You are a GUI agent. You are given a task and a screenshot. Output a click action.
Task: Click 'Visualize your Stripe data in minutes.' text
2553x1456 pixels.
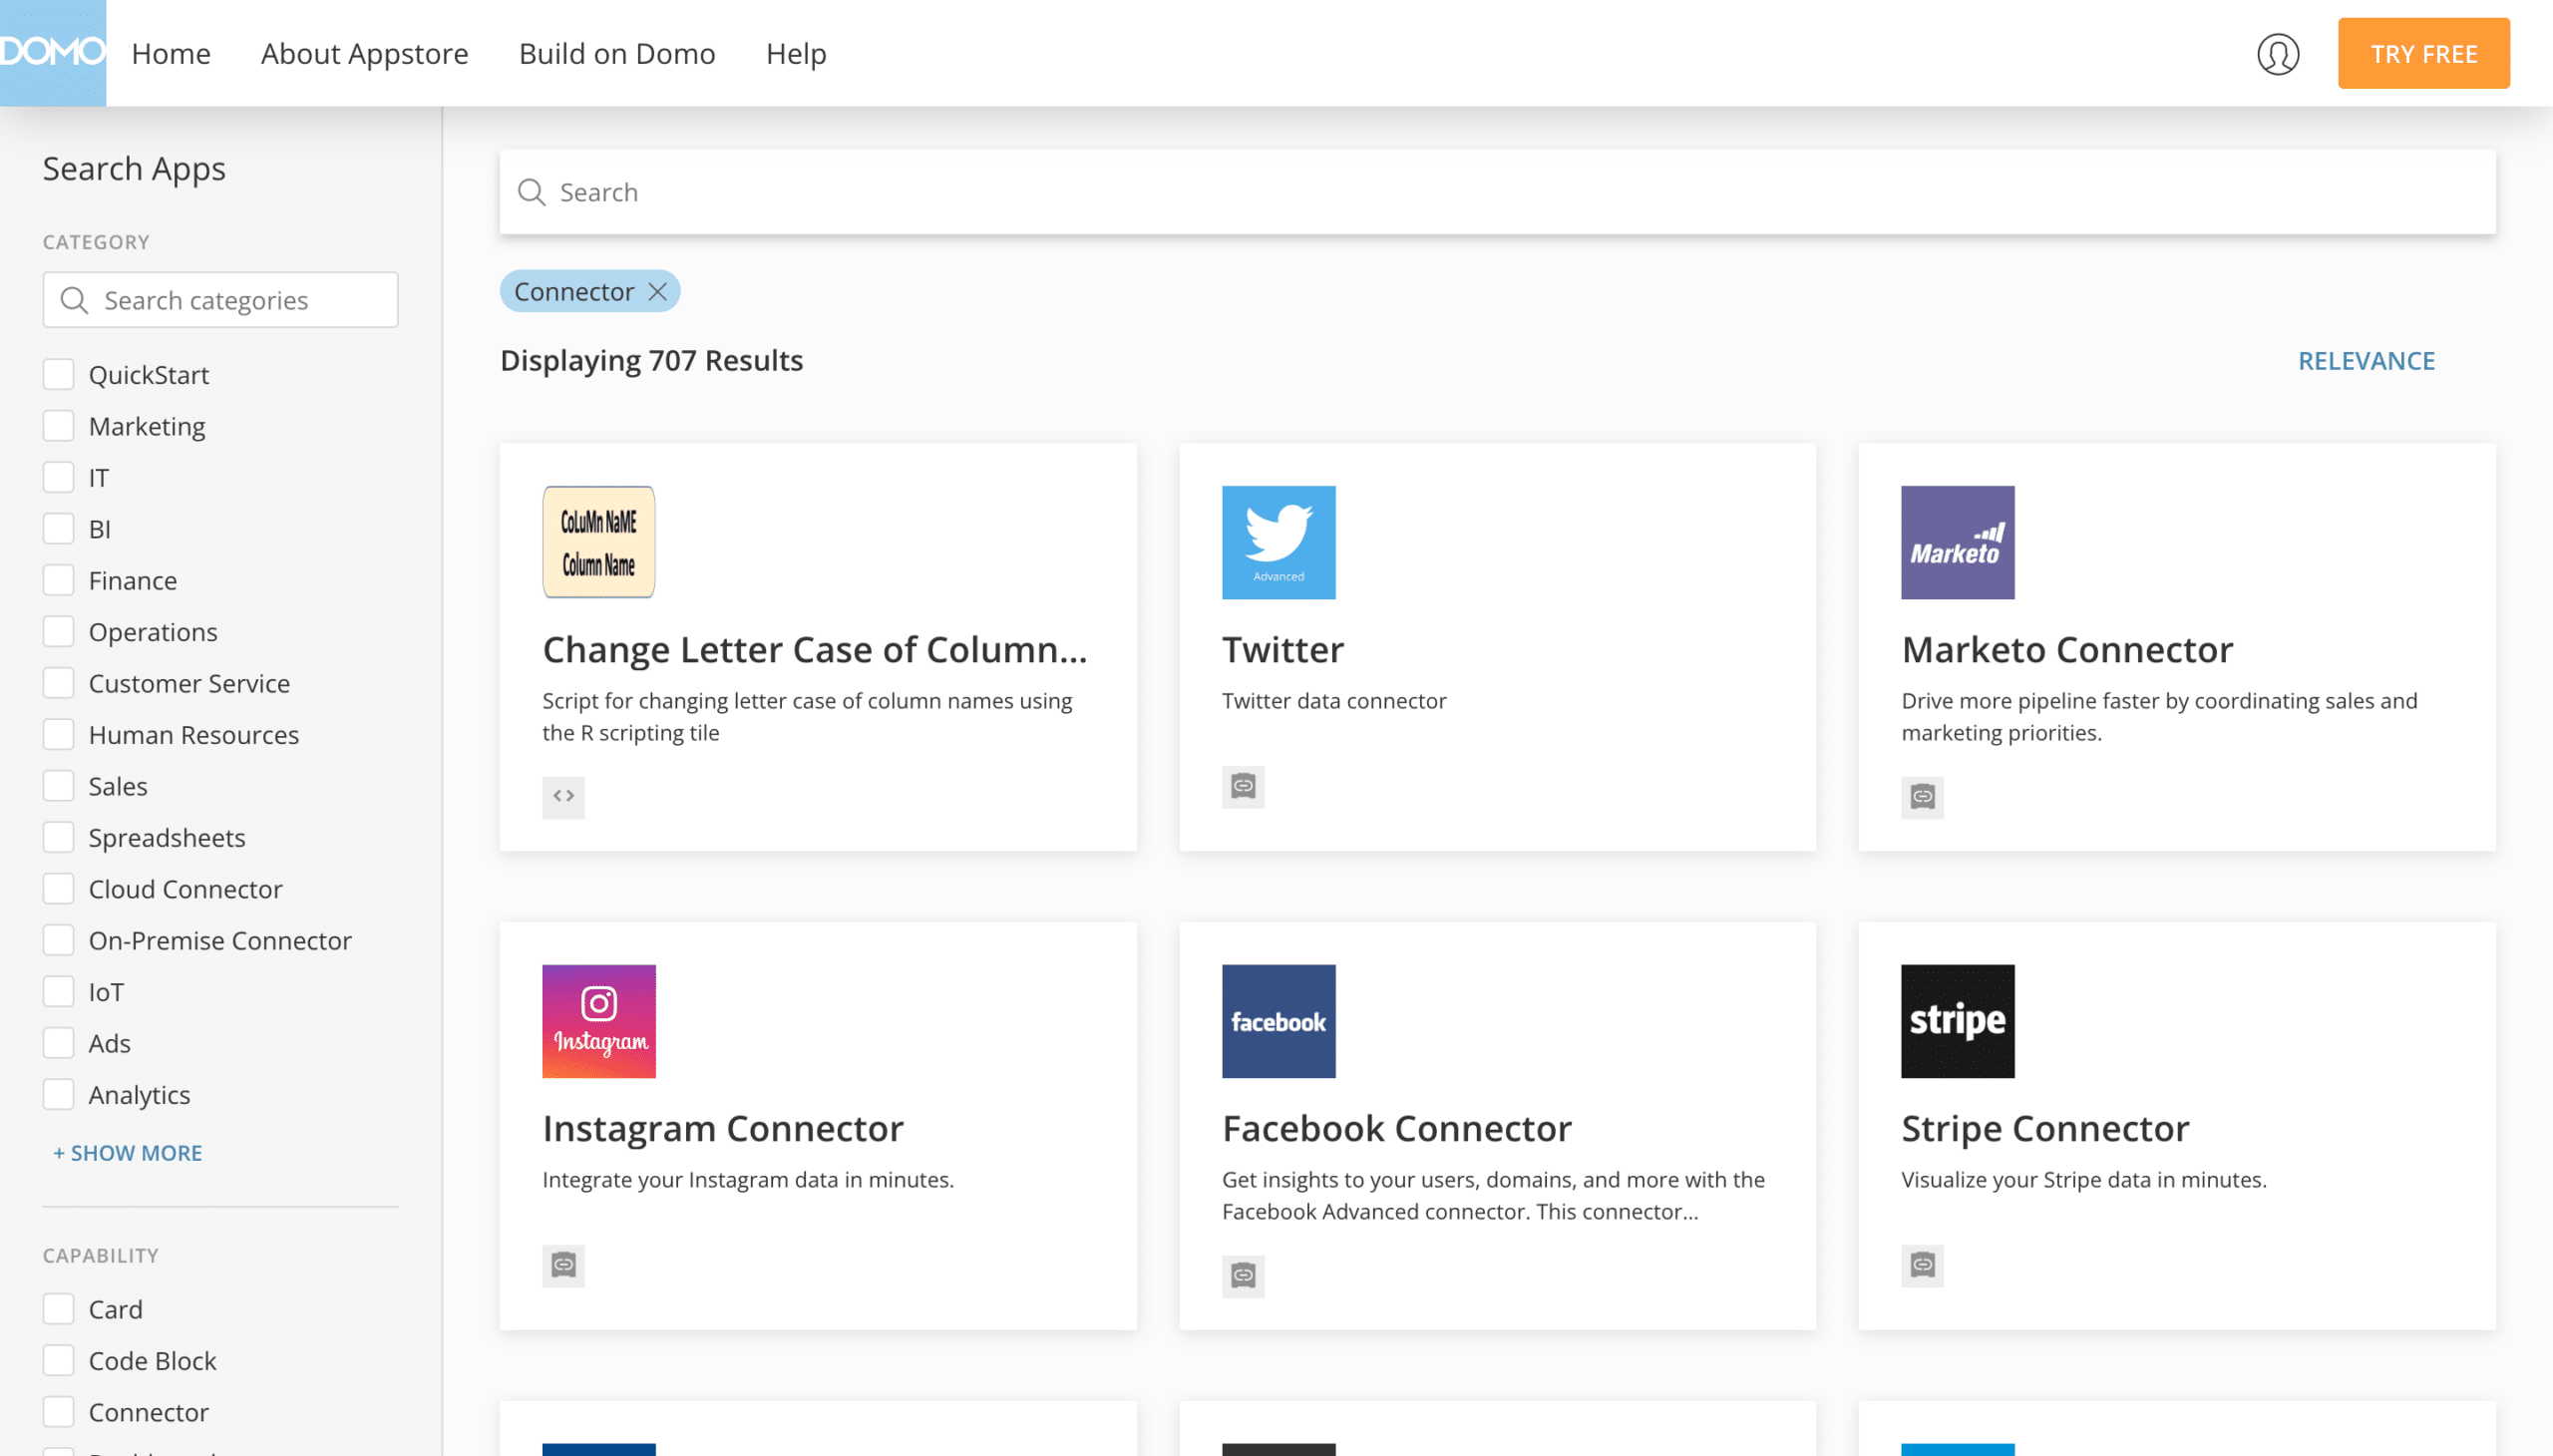pyautogui.click(x=2084, y=1180)
